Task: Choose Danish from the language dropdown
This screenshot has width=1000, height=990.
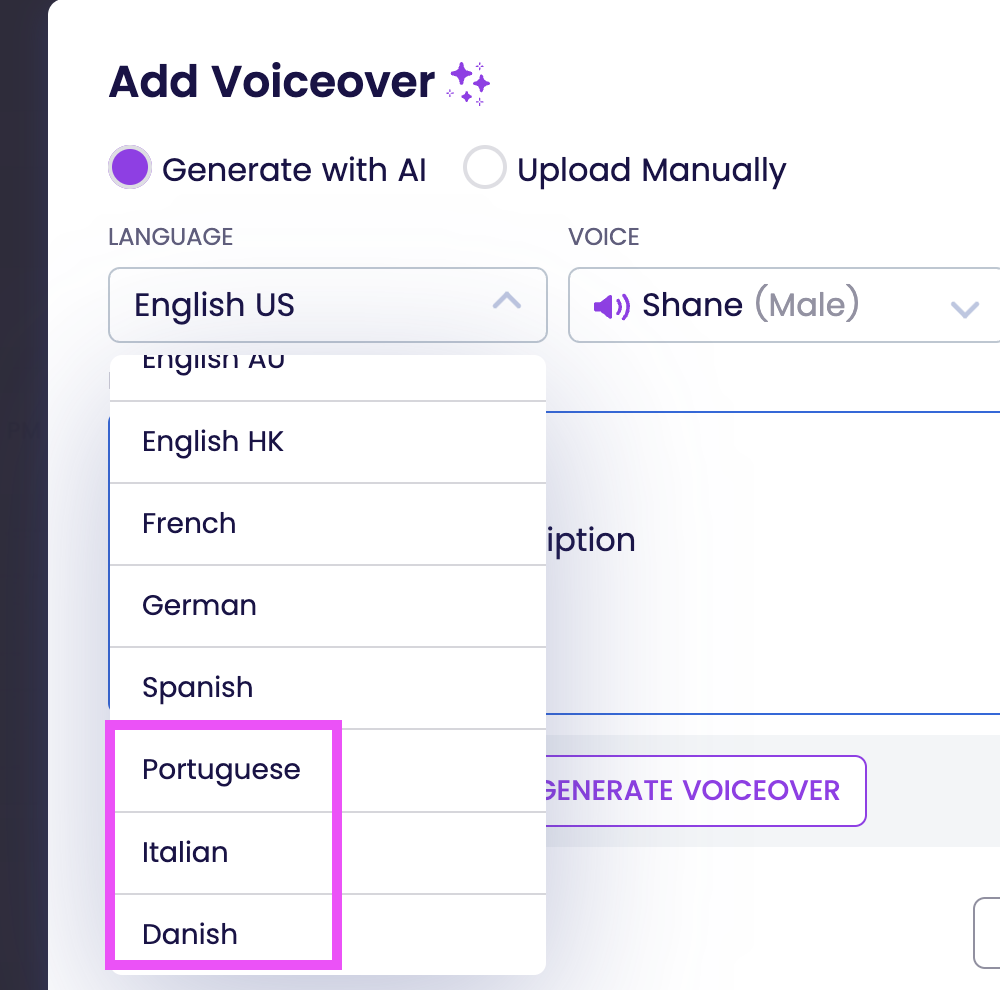Action: 328,935
